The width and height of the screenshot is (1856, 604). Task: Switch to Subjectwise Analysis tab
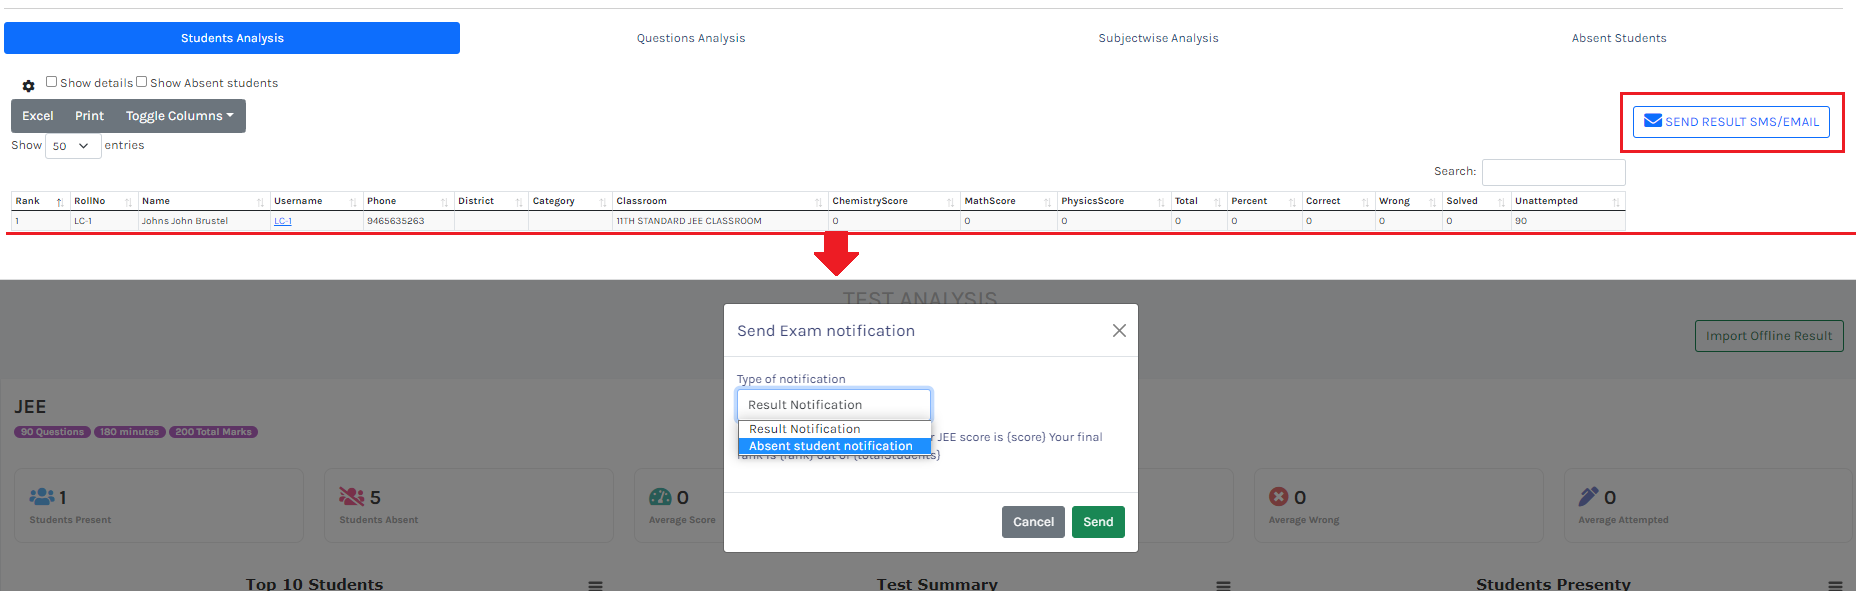[x=1158, y=38]
